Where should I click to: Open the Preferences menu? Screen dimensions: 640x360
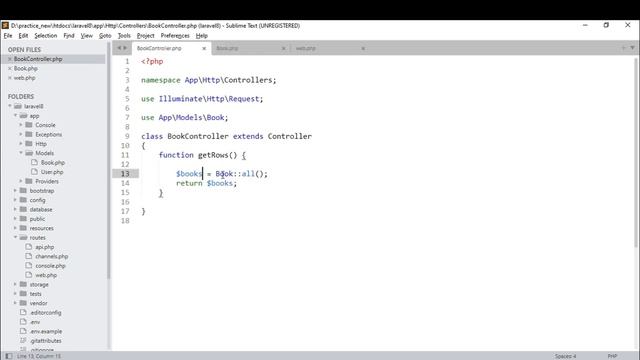click(175, 36)
